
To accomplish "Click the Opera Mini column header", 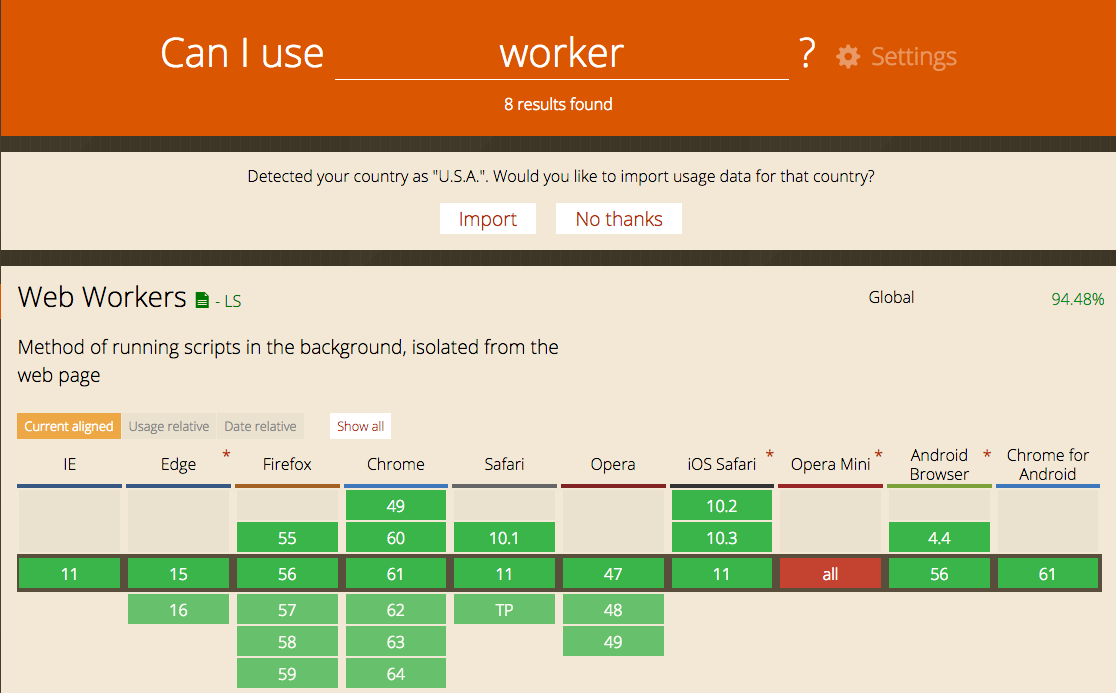I will pos(831,465).
